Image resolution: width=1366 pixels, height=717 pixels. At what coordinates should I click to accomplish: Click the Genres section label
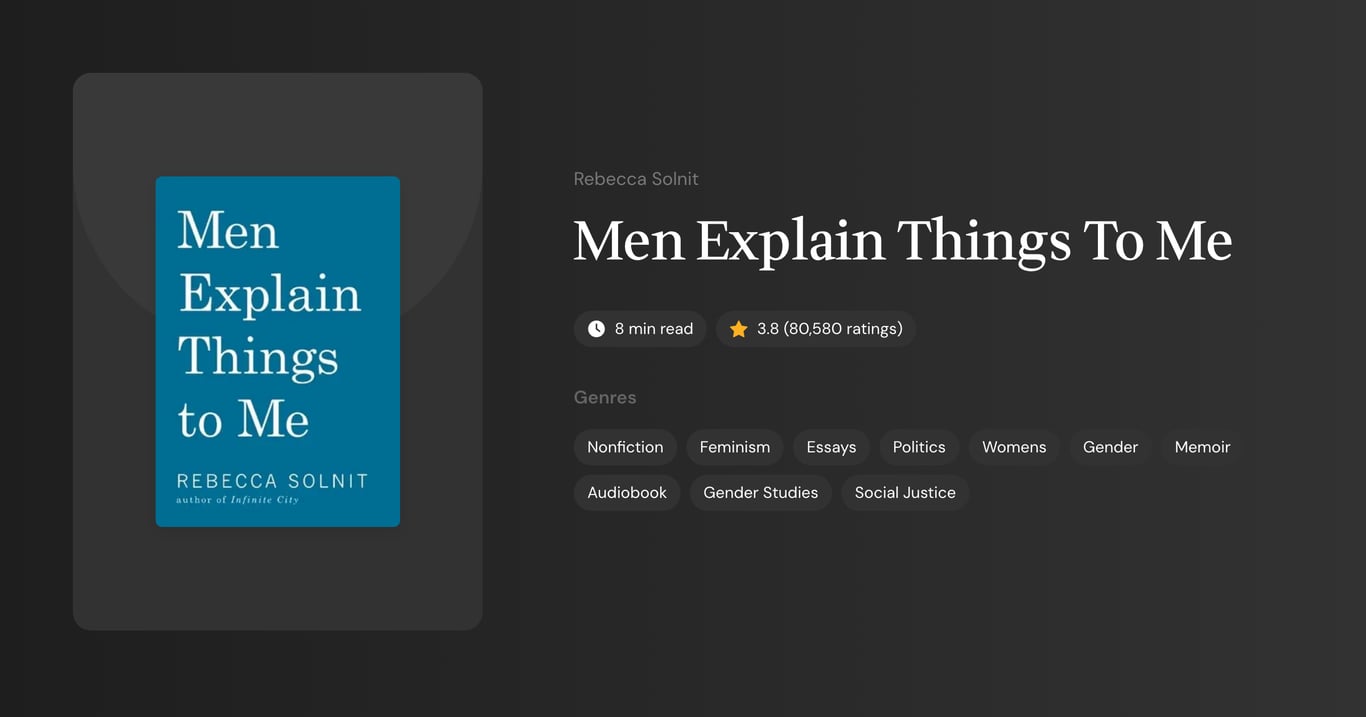pyautogui.click(x=605, y=397)
